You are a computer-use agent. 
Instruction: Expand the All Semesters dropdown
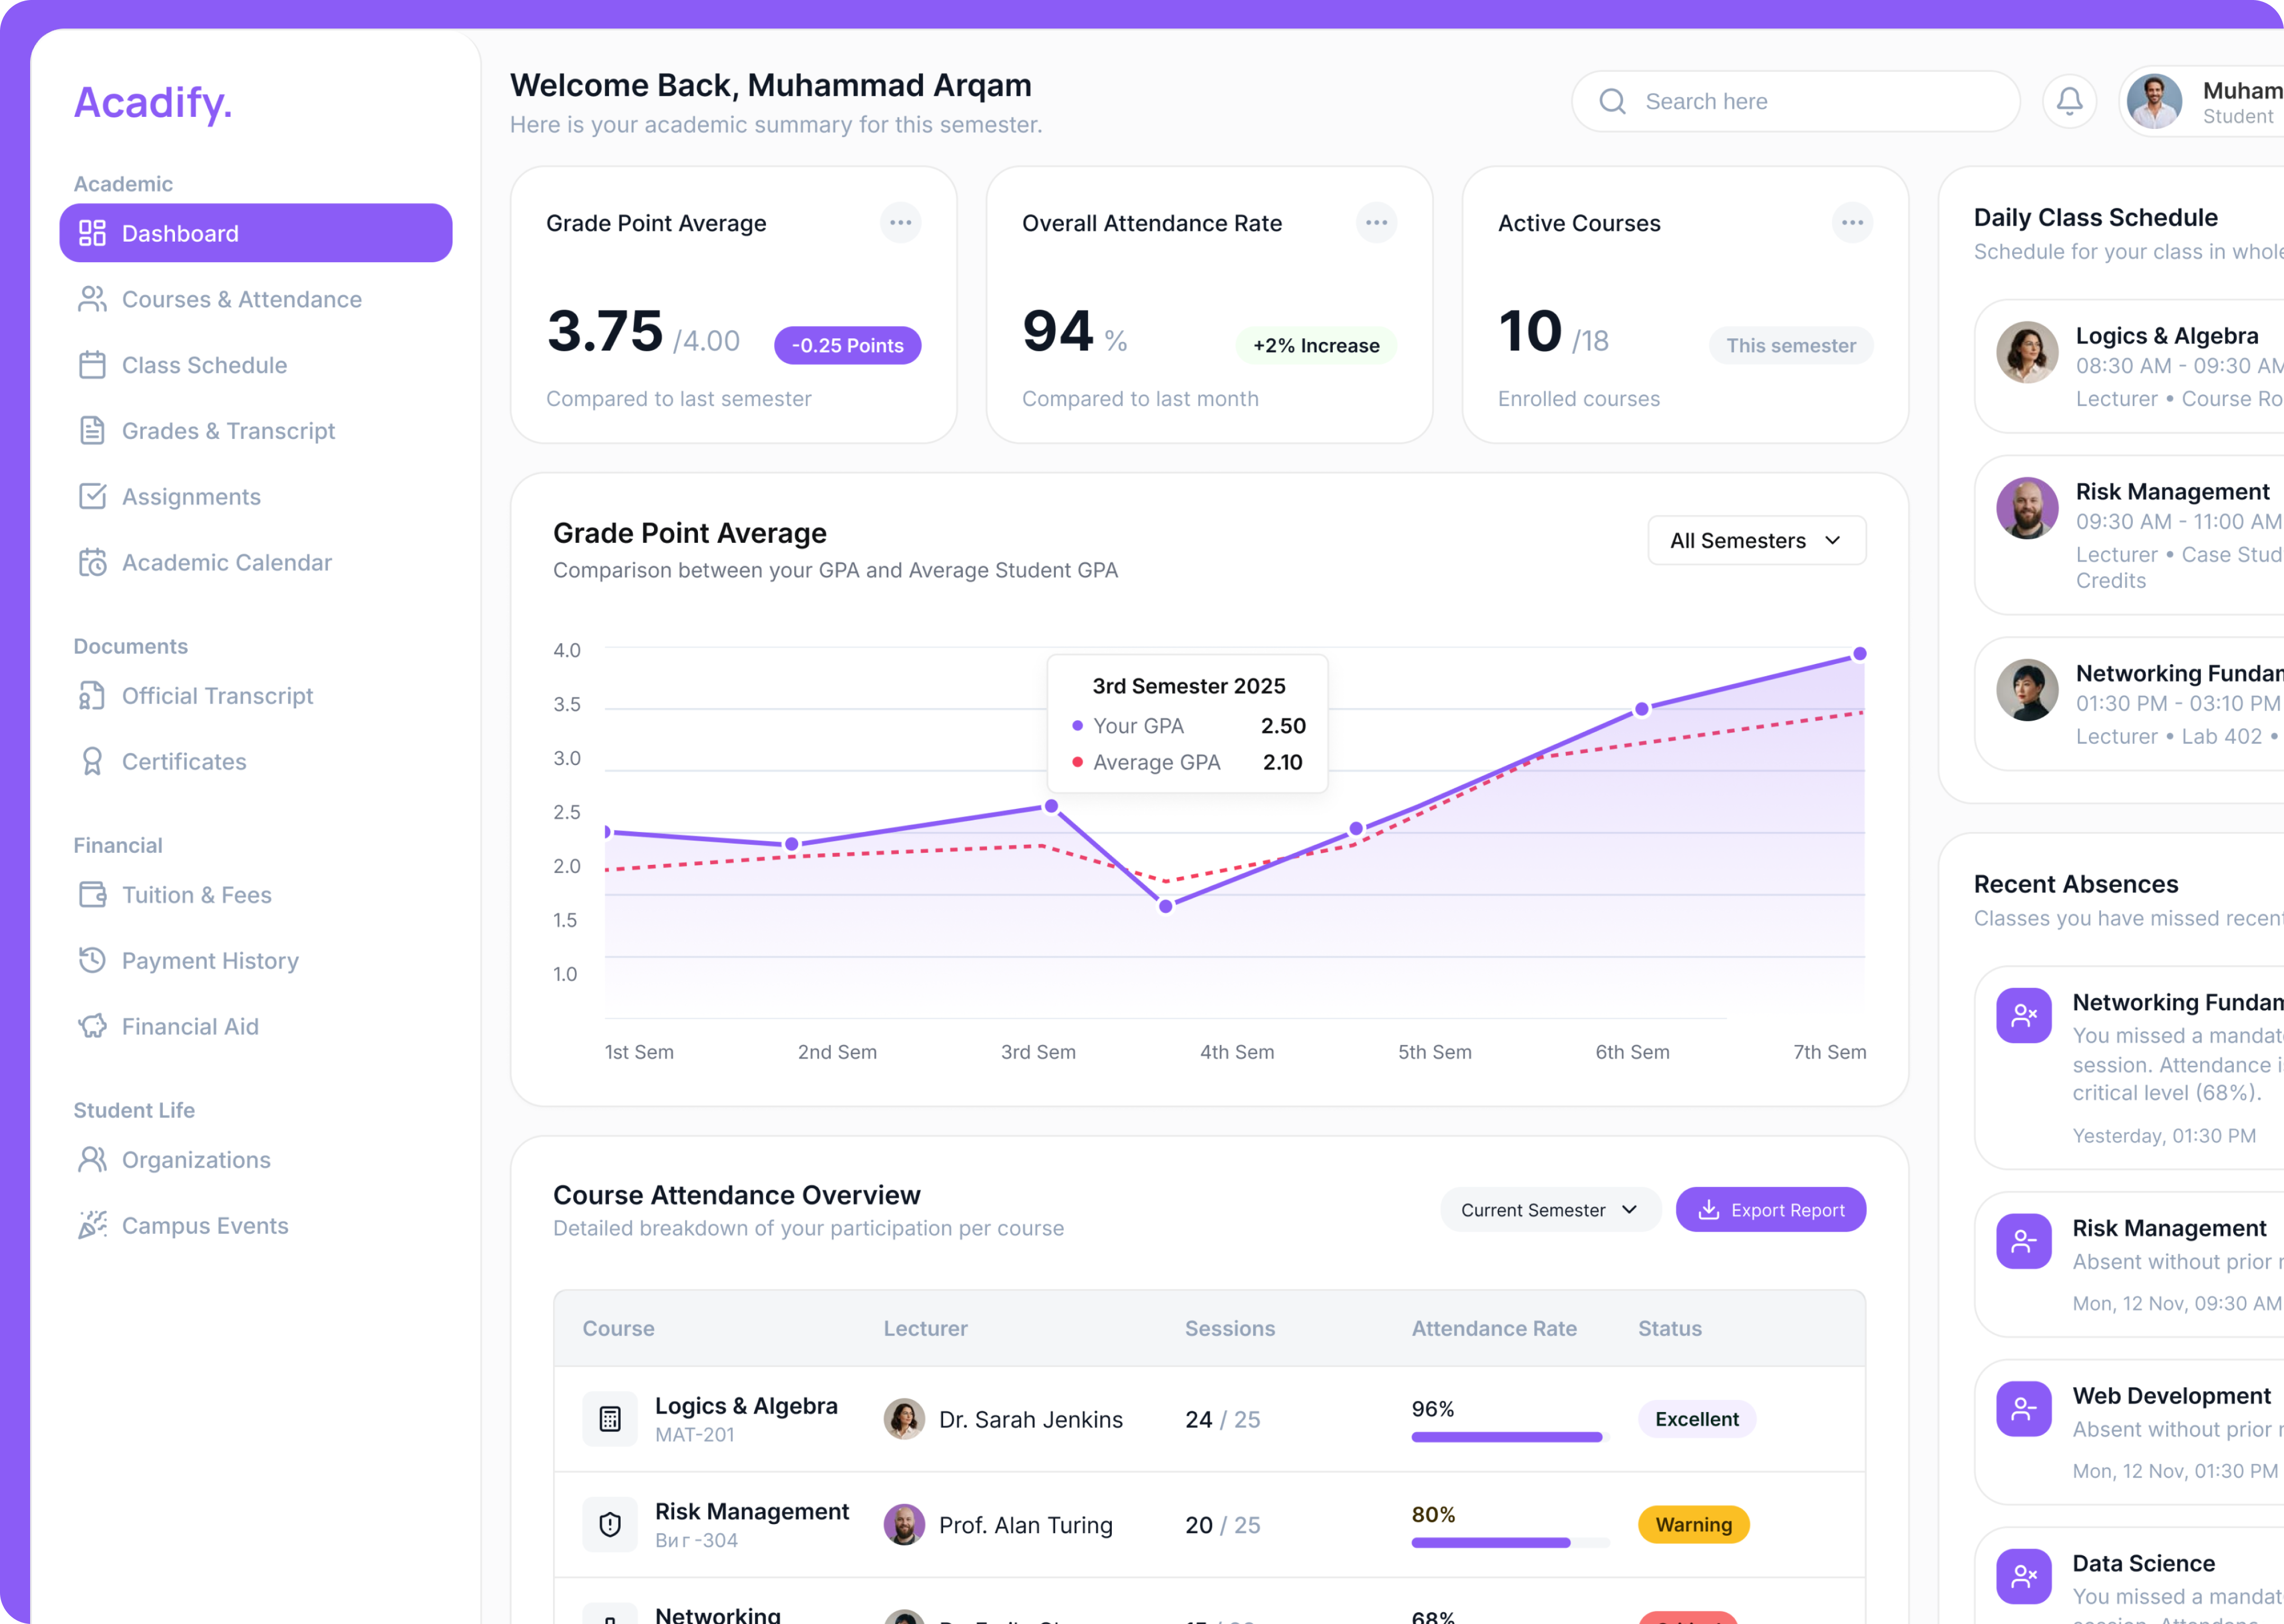[1756, 541]
